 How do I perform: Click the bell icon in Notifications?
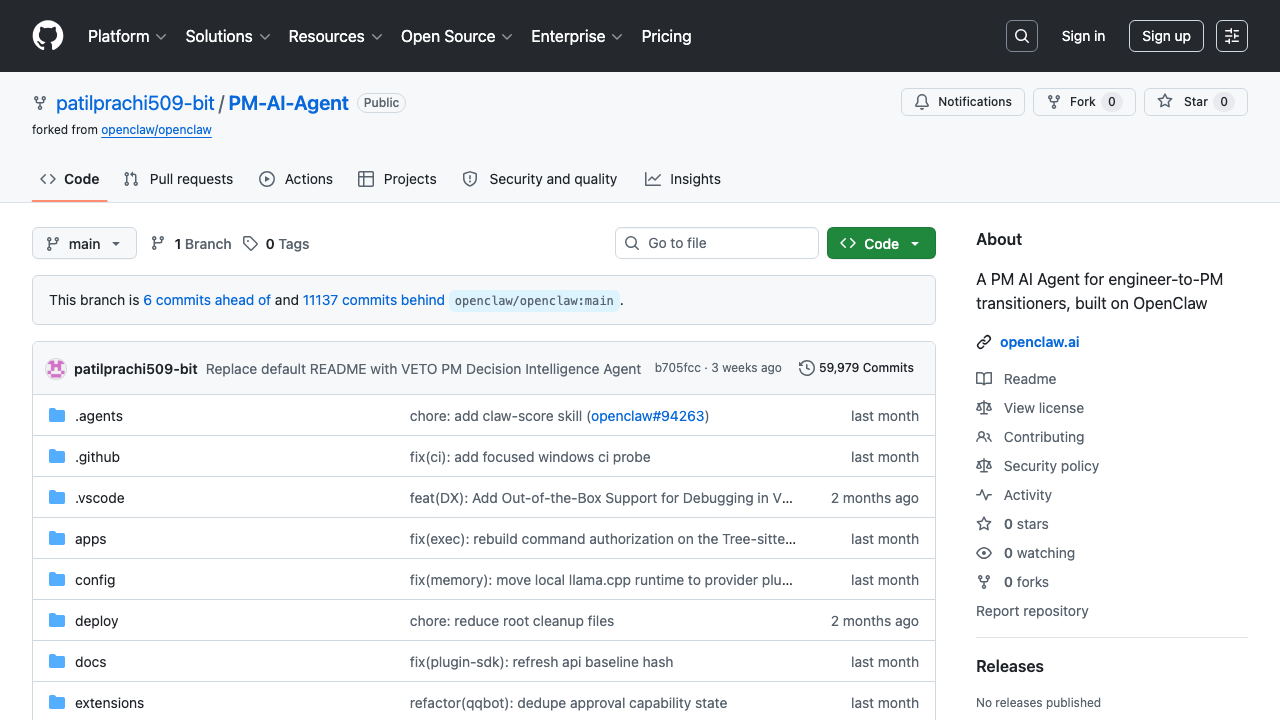(x=922, y=102)
